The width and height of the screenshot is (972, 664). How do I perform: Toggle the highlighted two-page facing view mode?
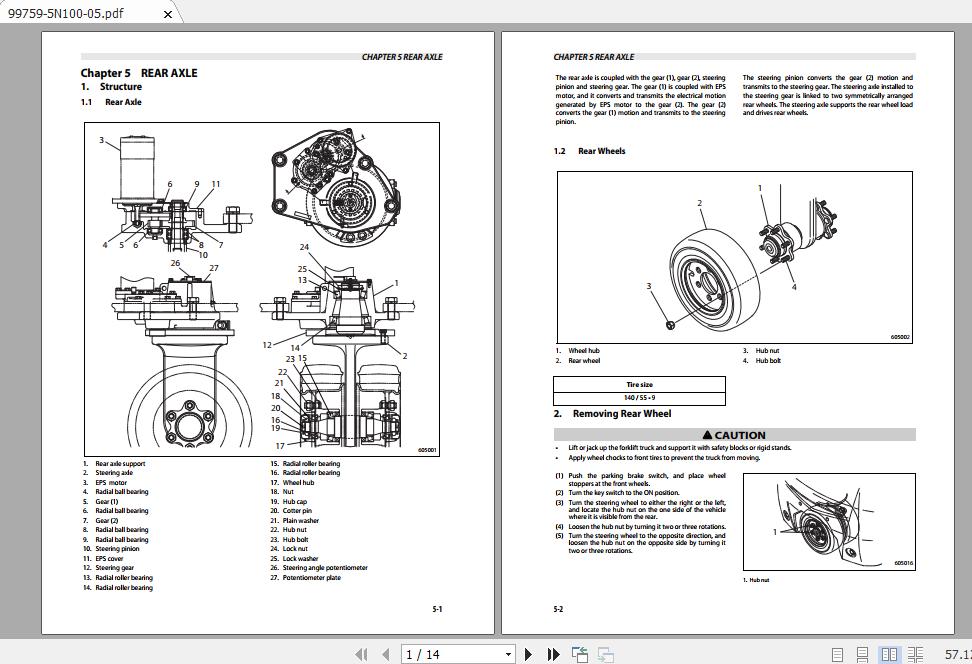[x=890, y=653]
